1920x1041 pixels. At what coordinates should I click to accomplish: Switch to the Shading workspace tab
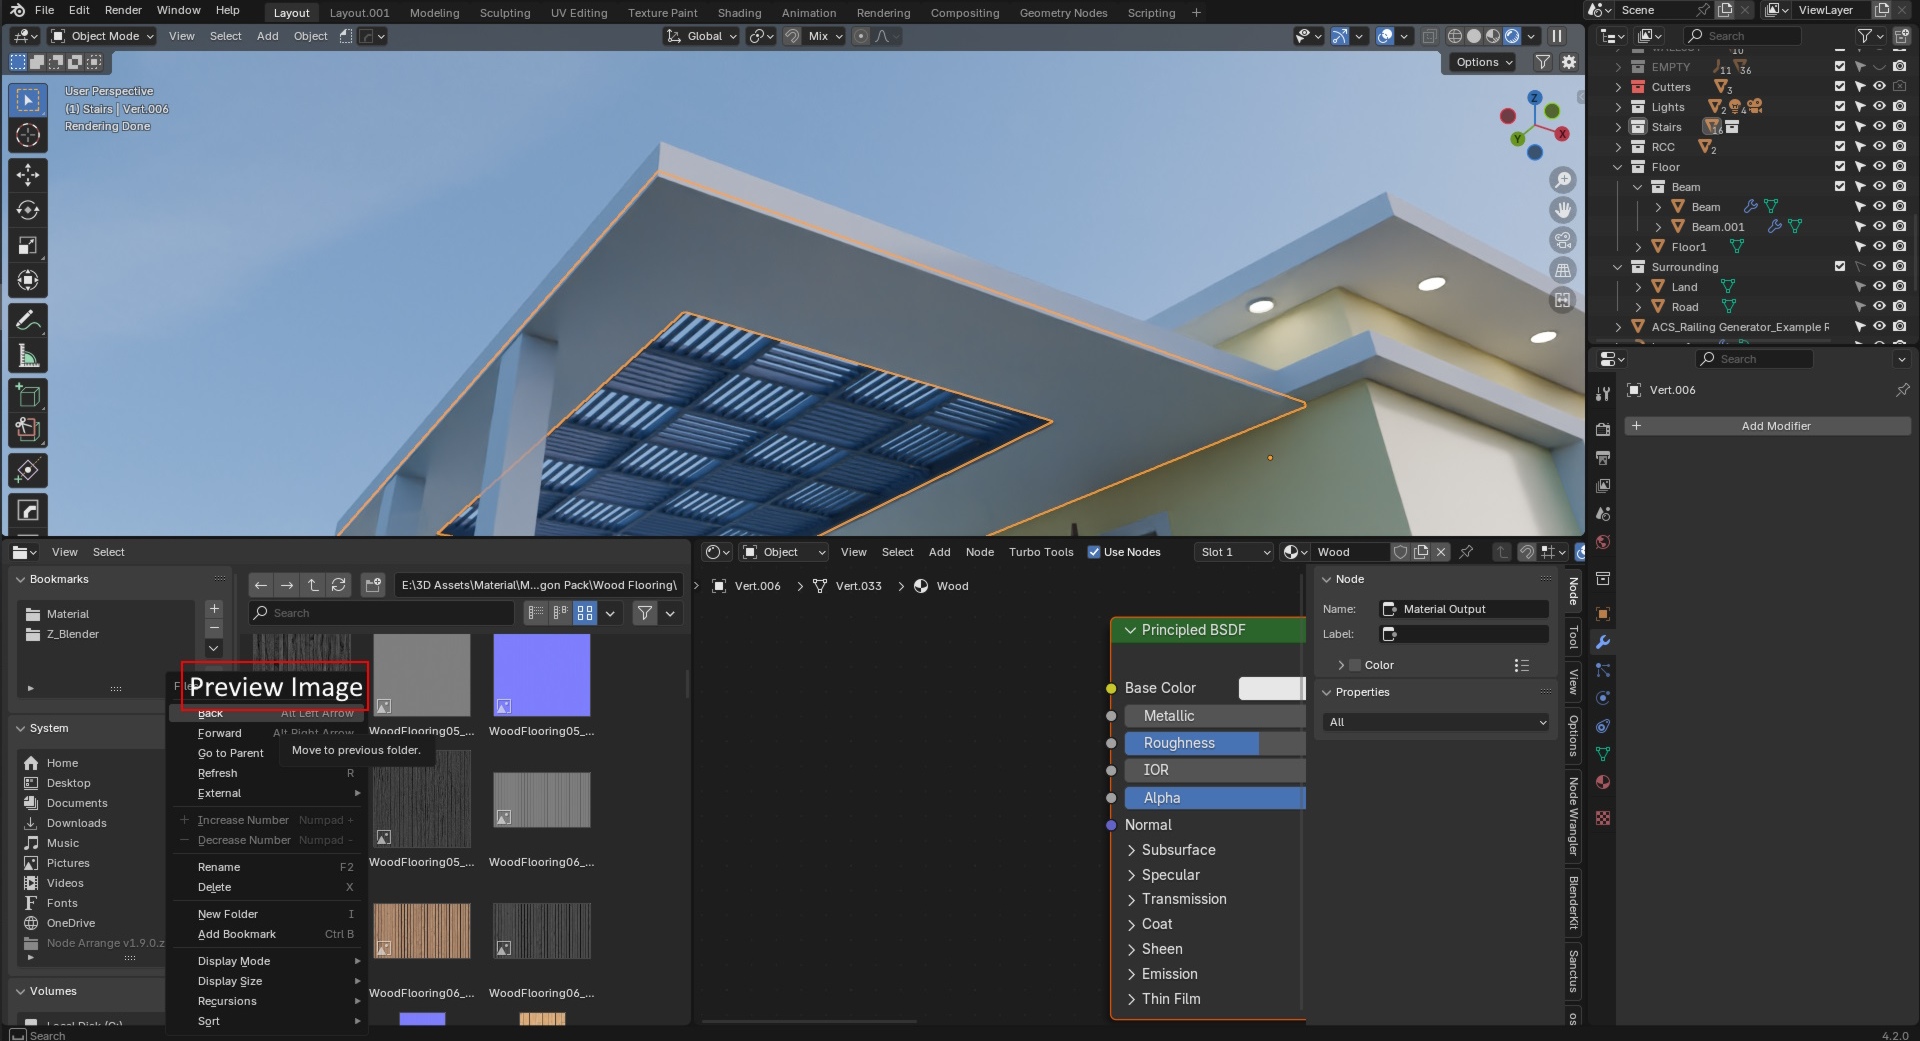point(739,13)
